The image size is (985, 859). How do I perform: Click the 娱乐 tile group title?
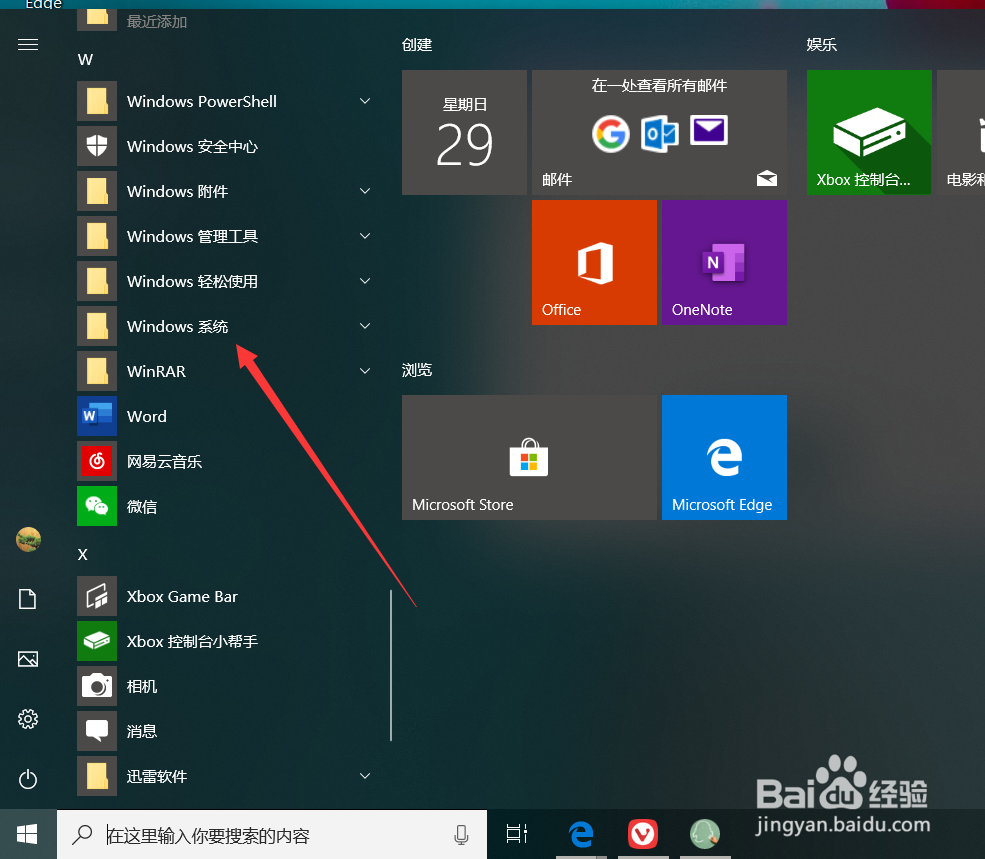822,45
